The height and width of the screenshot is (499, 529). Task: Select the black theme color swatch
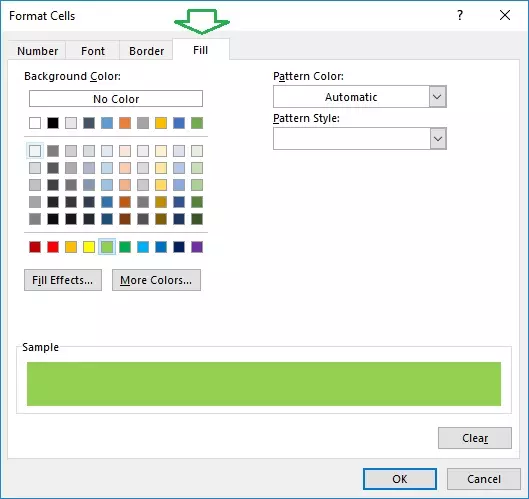point(53,123)
